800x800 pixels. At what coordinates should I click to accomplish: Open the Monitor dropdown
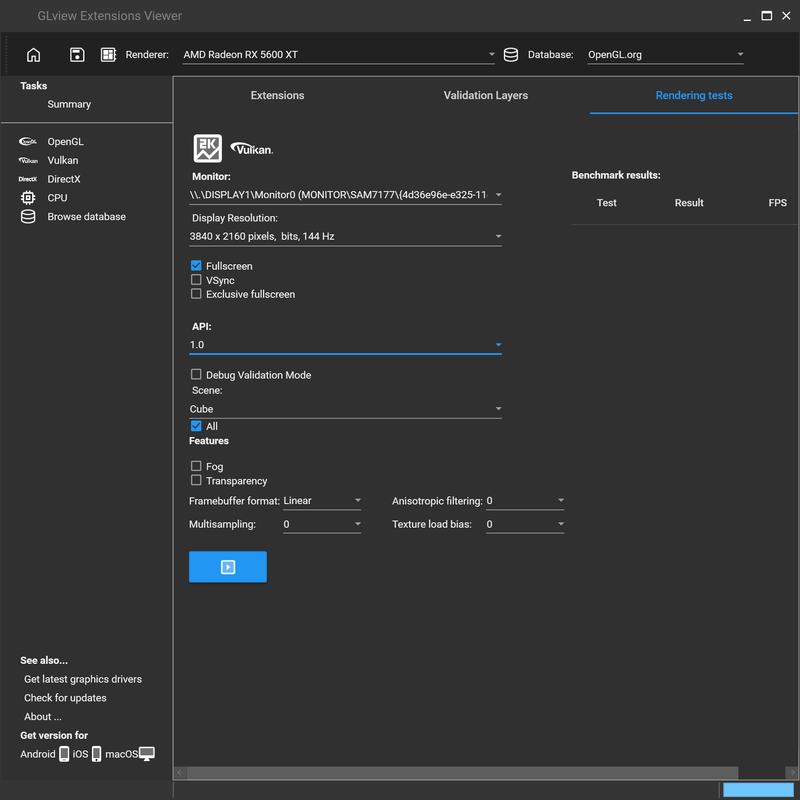coord(345,195)
